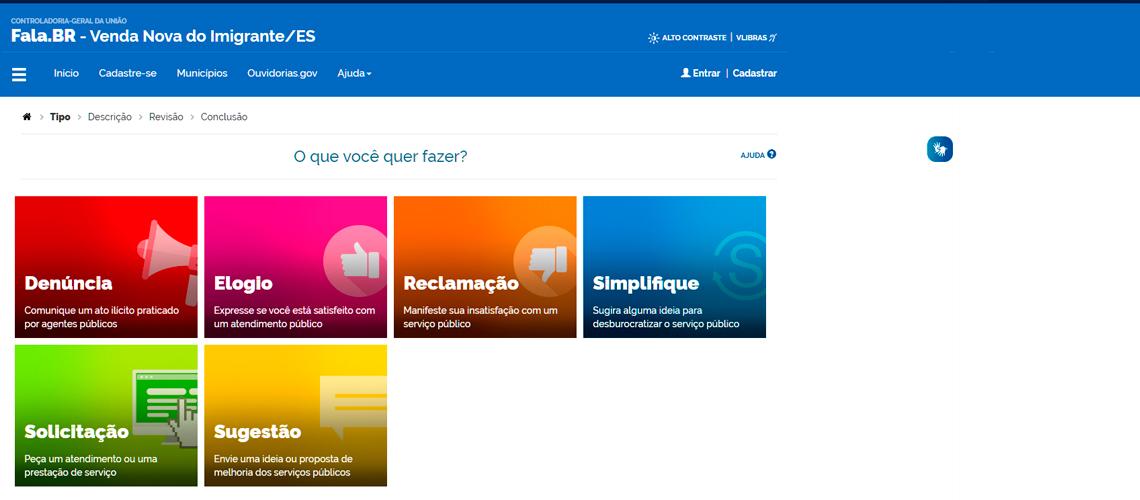
Task: Choose the Reclamação heading
Action: tap(461, 283)
